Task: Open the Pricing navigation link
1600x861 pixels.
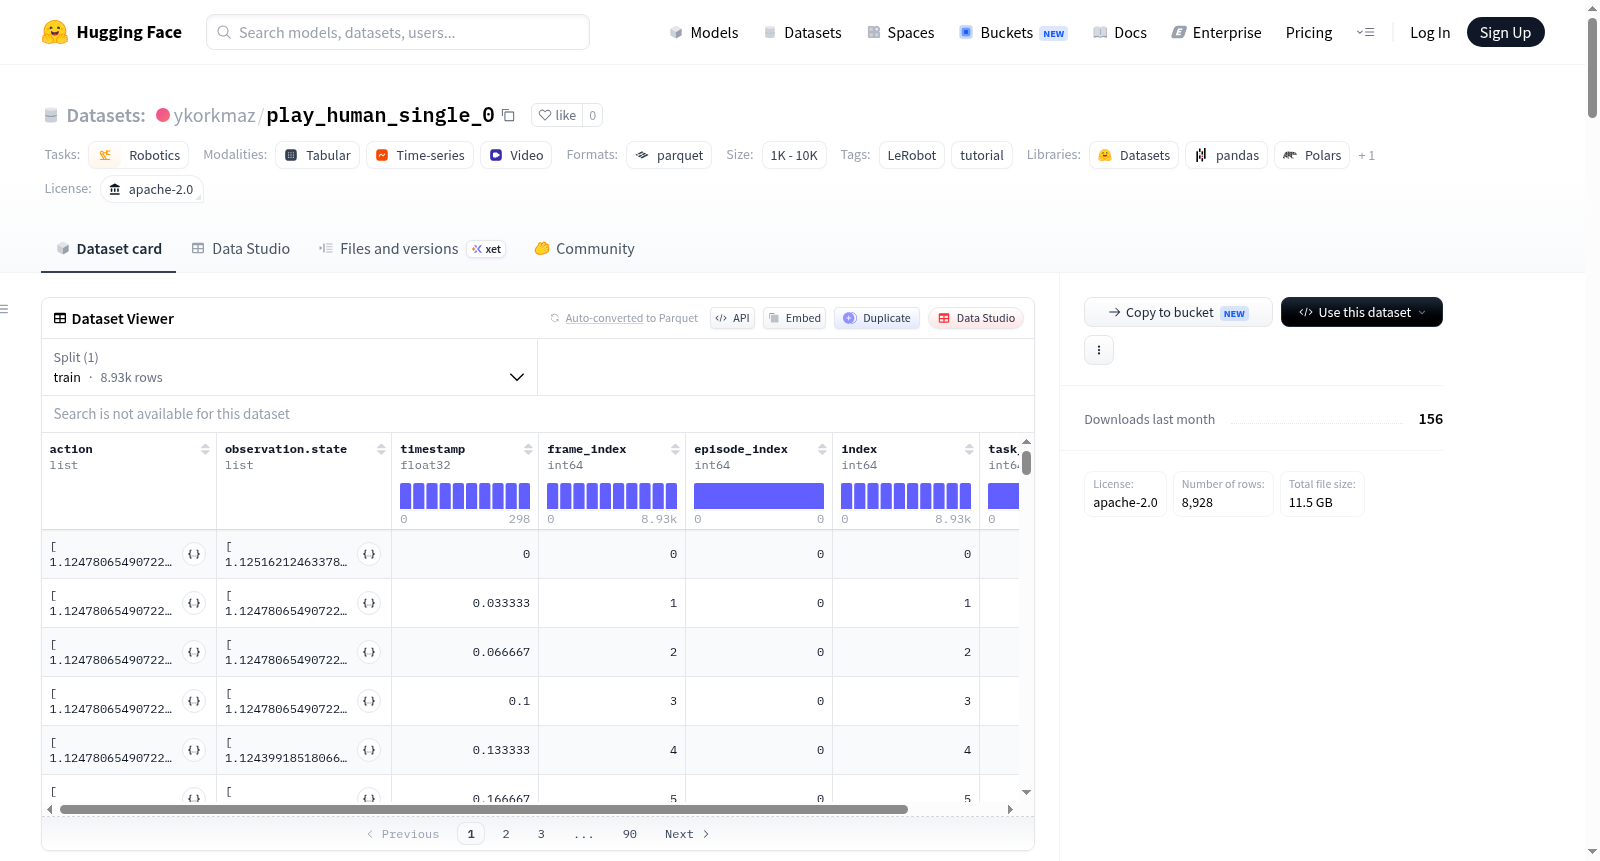Action: 1309,32
